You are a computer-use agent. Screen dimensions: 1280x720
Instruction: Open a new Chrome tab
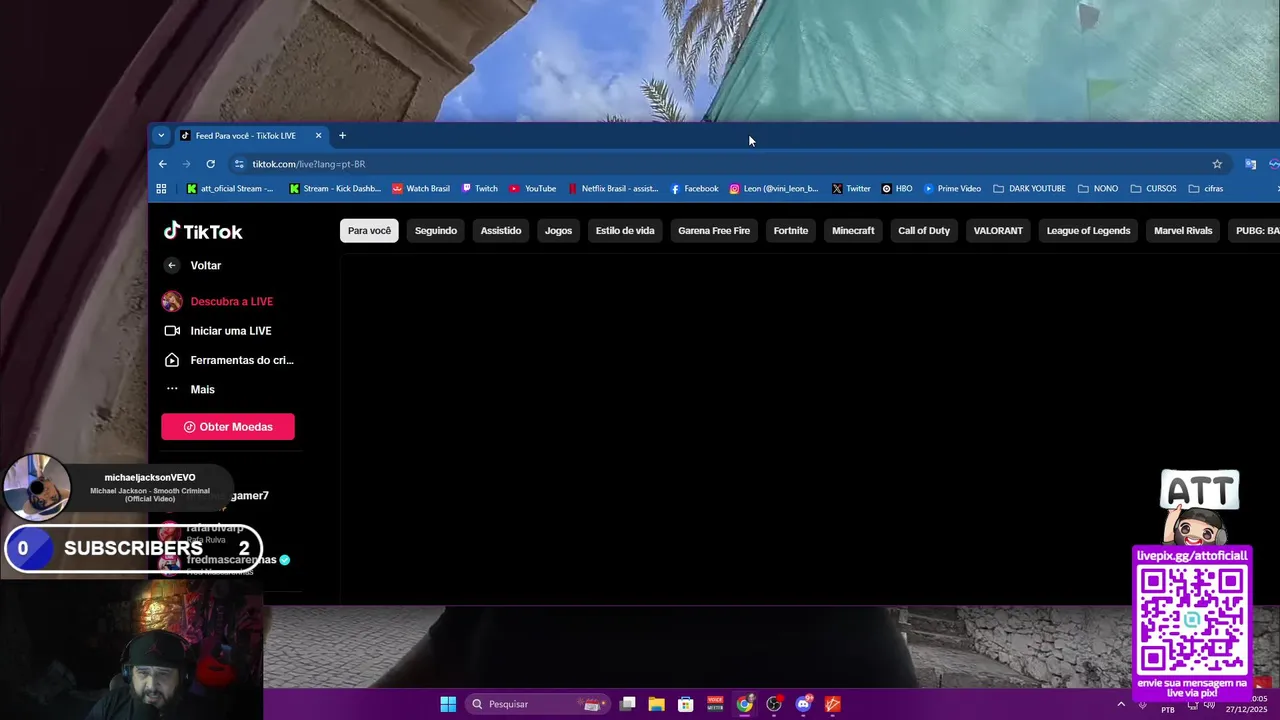pyautogui.click(x=342, y=136)
